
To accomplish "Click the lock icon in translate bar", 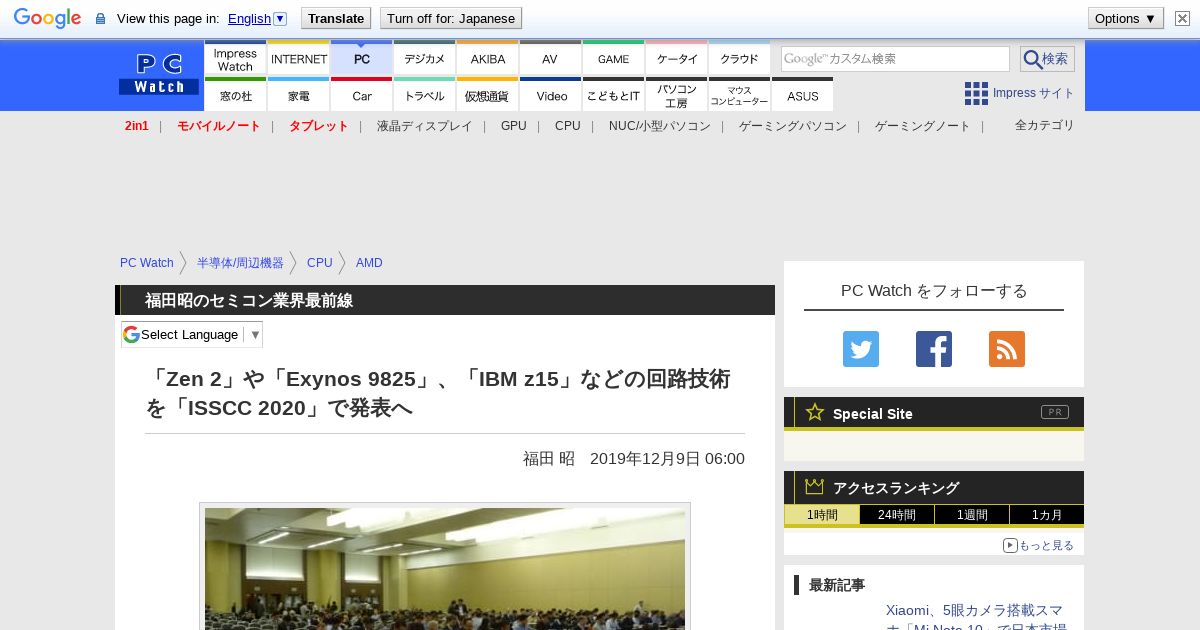I will pos(100,18).
